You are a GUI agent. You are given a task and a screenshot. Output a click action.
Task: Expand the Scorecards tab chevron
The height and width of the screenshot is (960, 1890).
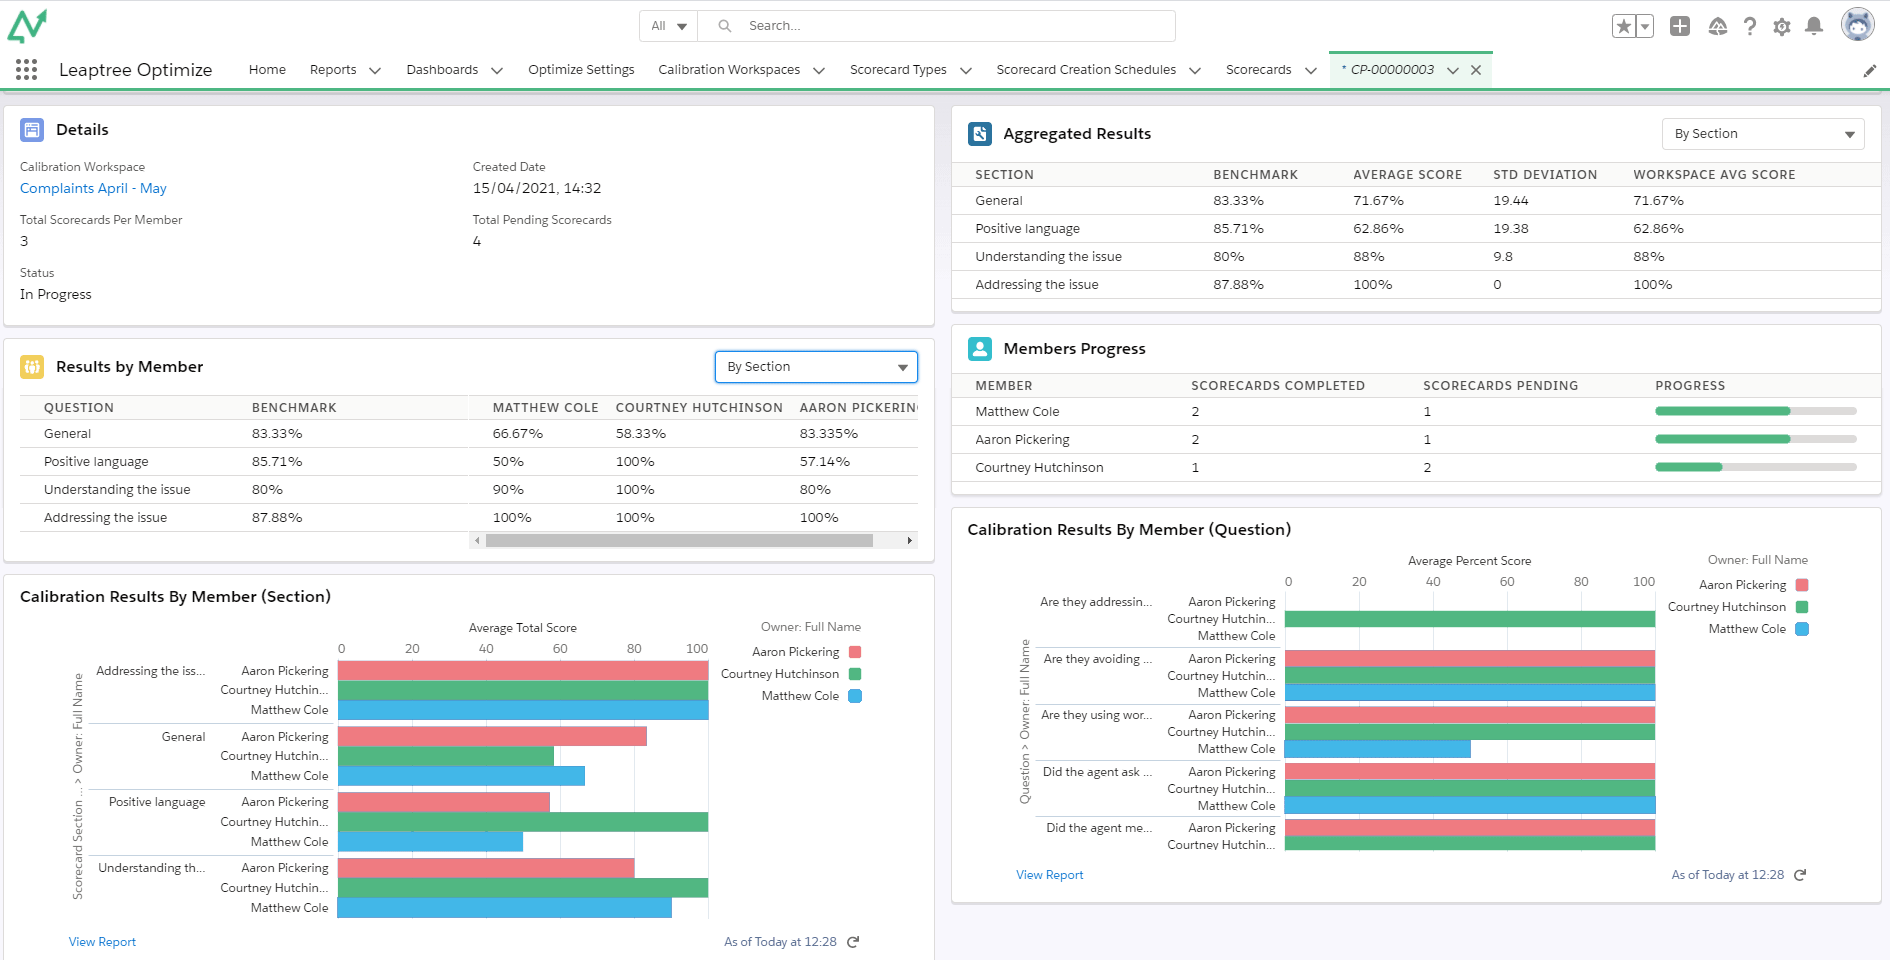[1311, 71]
